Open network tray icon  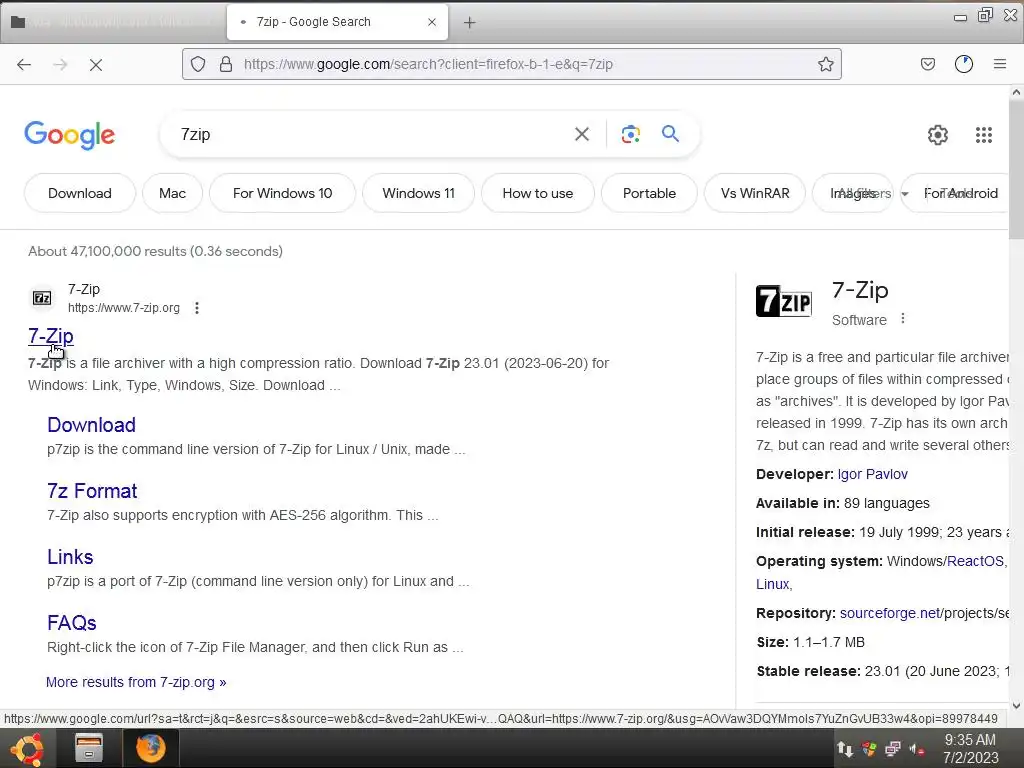[x=844, y=748]
